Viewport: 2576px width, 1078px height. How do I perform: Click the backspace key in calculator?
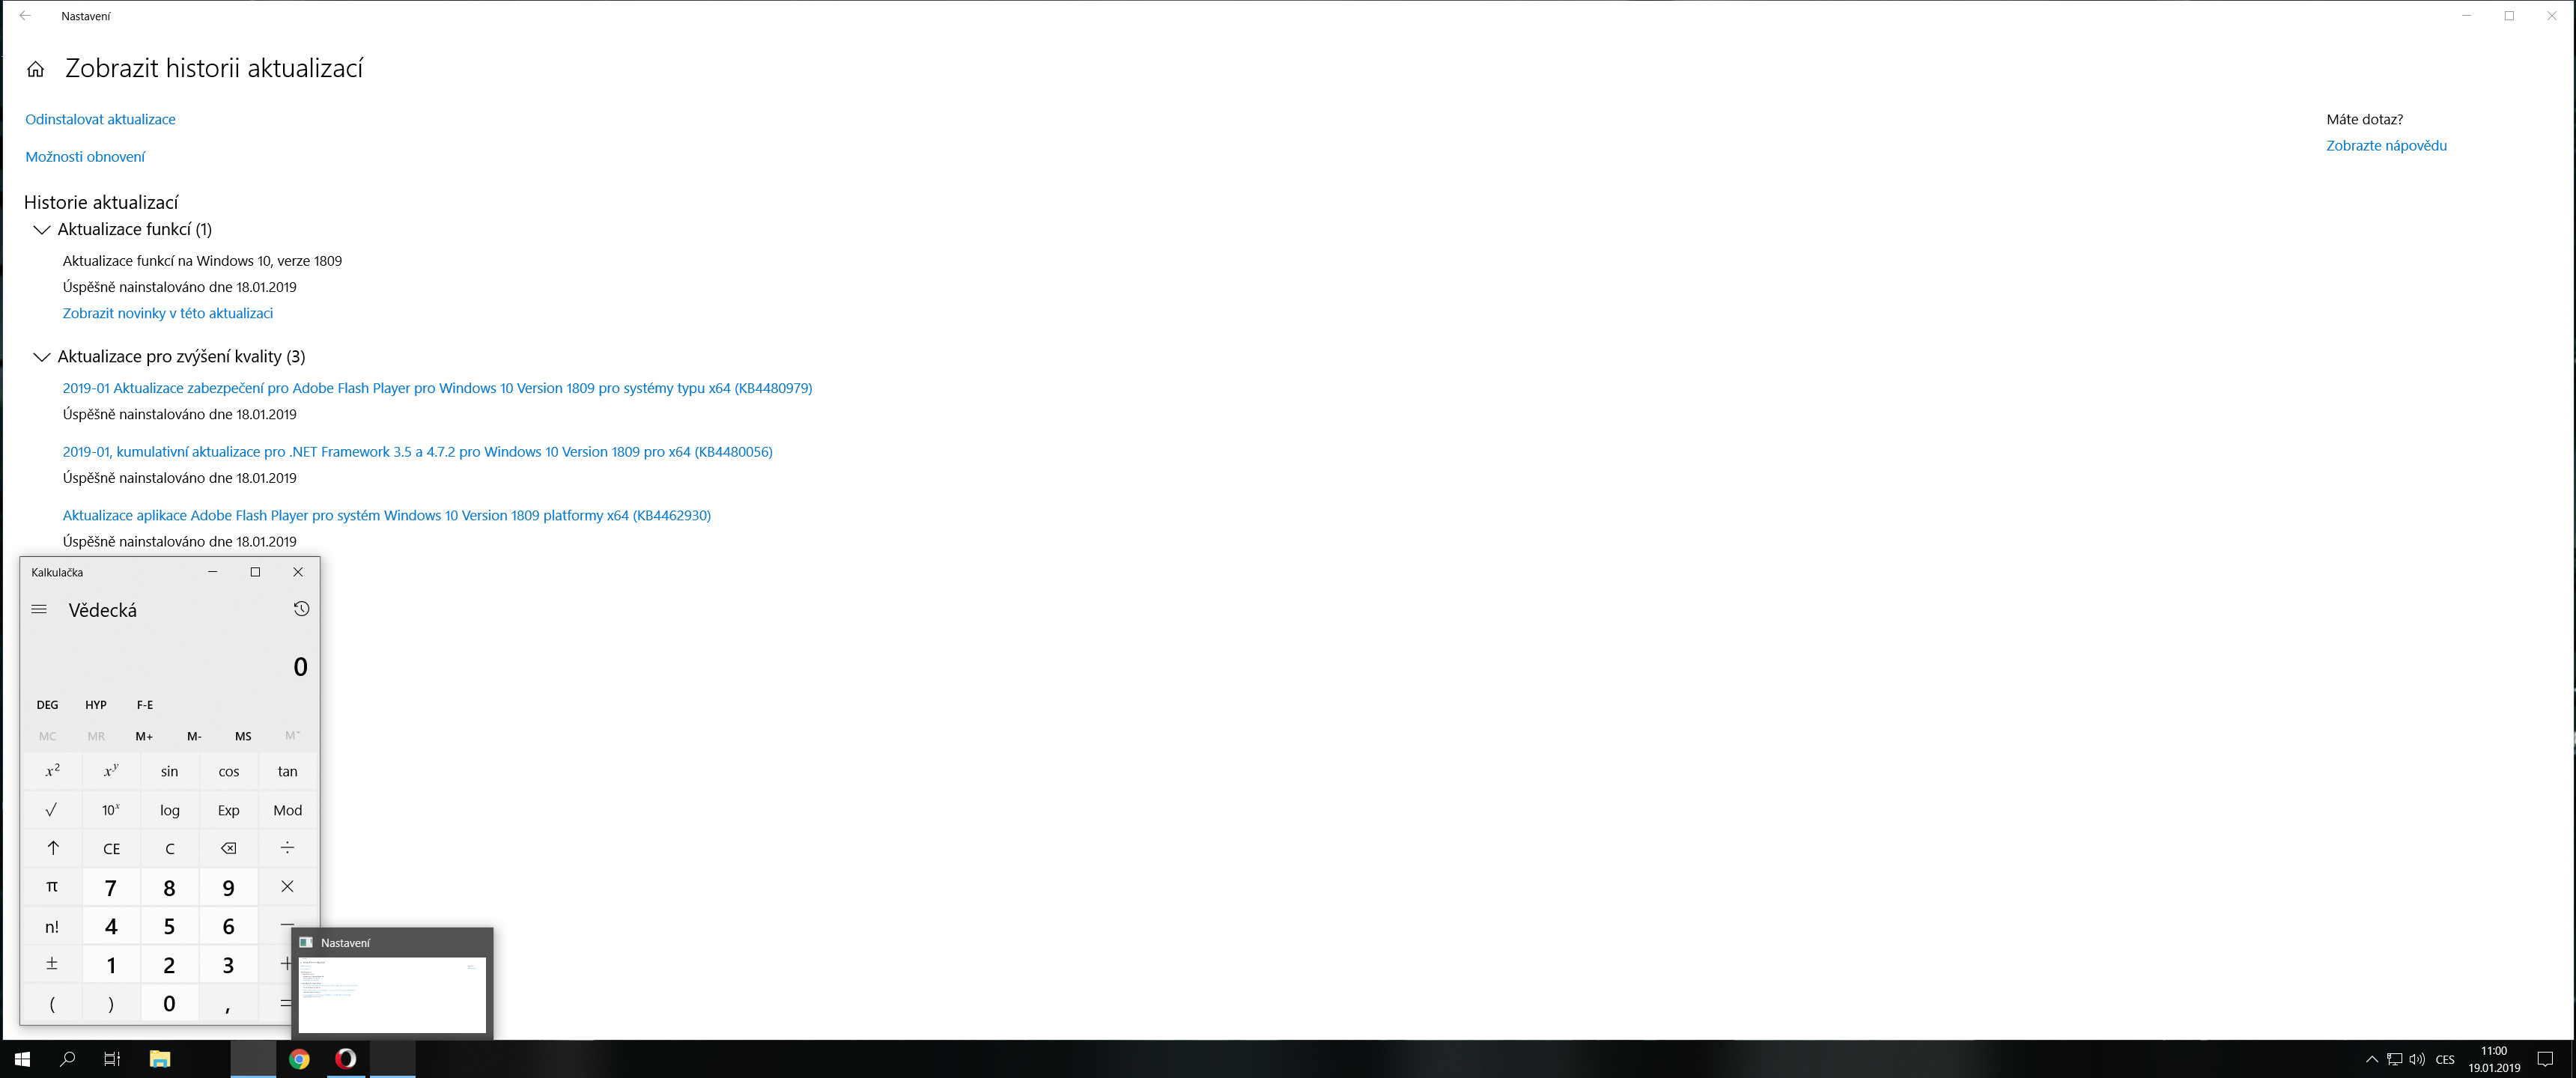point(228,848)
